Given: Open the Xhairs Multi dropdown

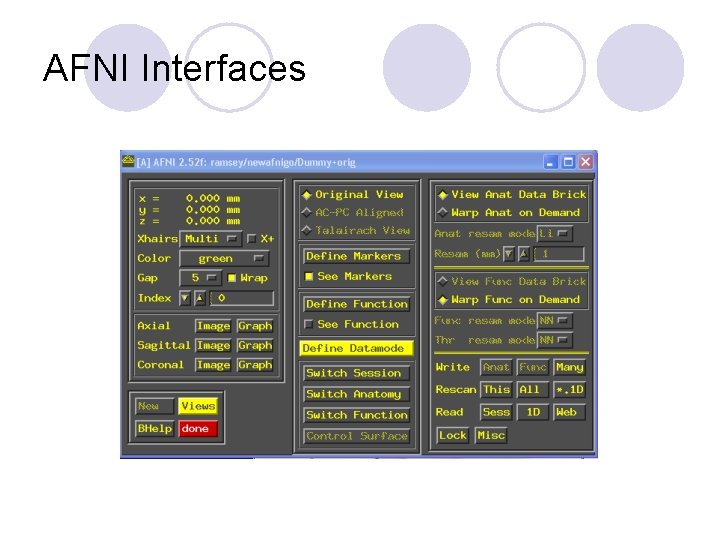Looking at the screenshot, I should point(211,239).
